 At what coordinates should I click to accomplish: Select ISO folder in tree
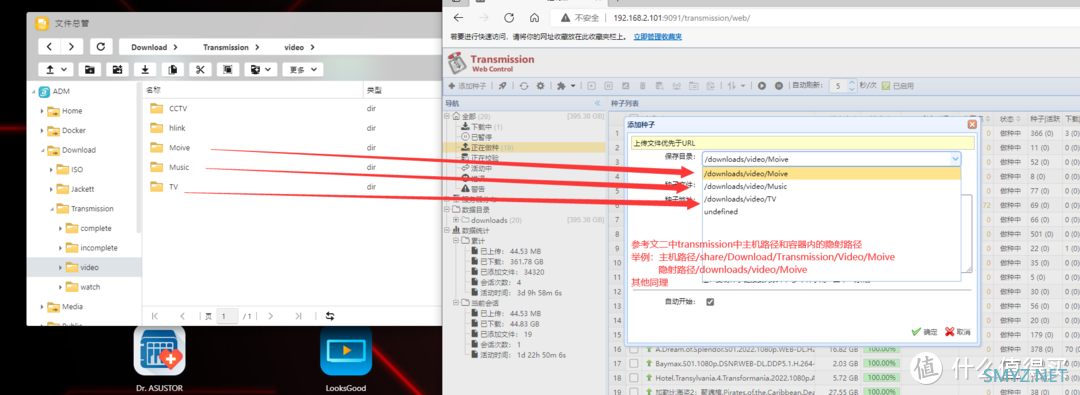pyautogui.click(x=77, y=170)
